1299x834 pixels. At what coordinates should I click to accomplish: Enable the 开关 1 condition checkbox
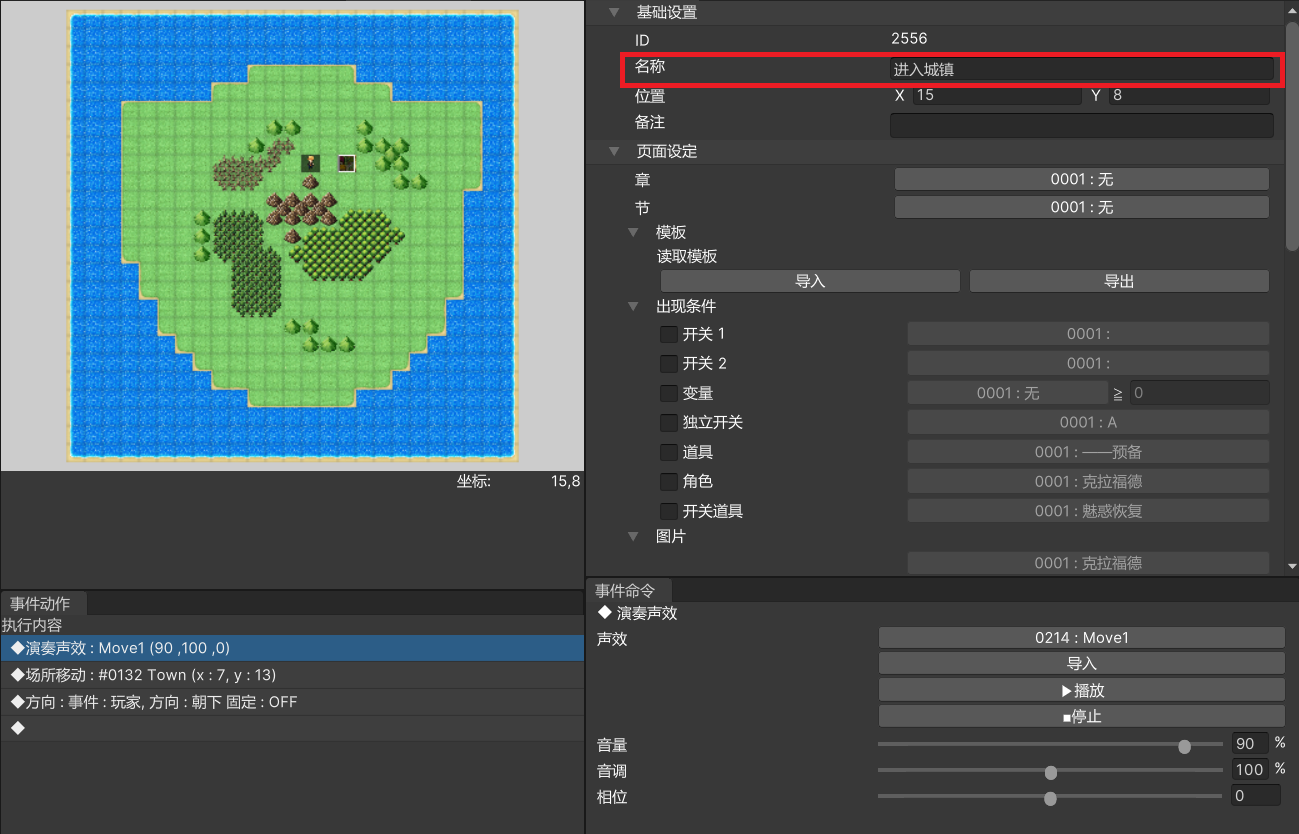tap(668, 334)
